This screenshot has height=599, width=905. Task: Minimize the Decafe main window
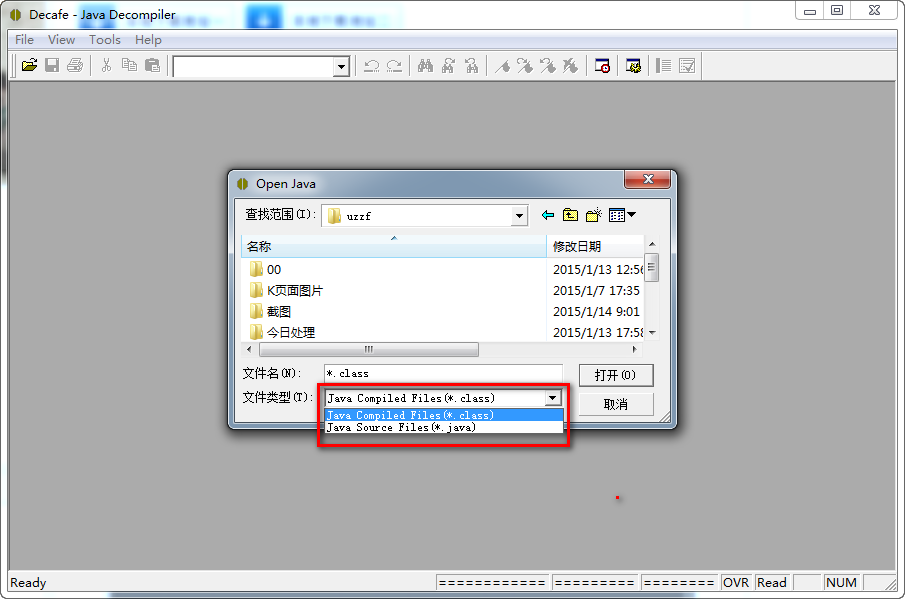(x=810, y=10)
